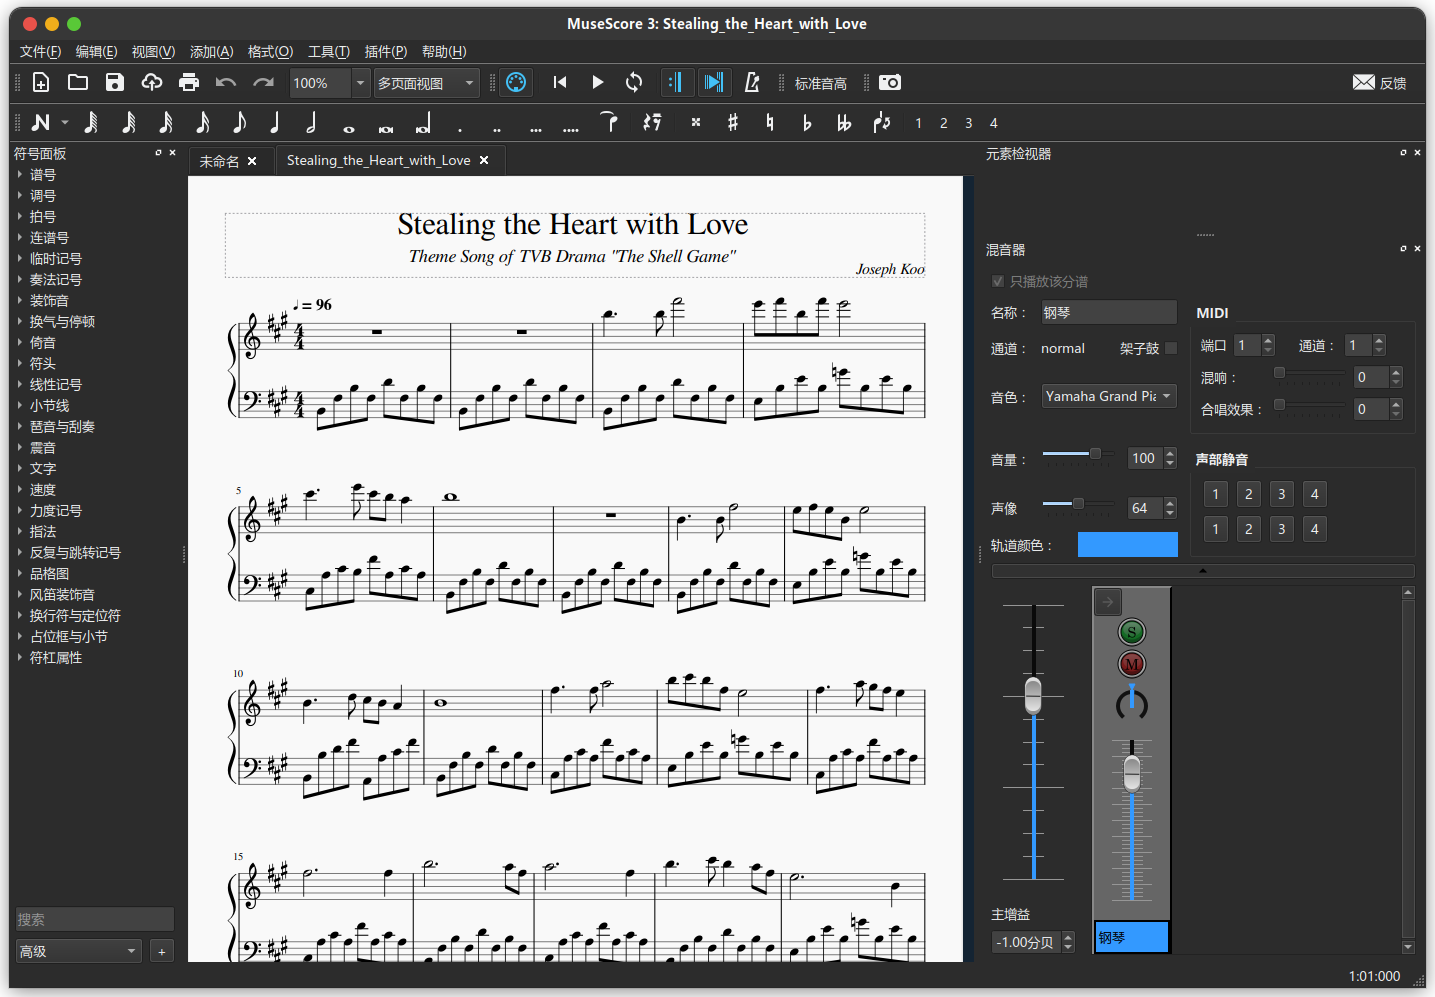Open the 编辑 (Edit) menu
Screen dimensions: 1435x997
[96, 52]
